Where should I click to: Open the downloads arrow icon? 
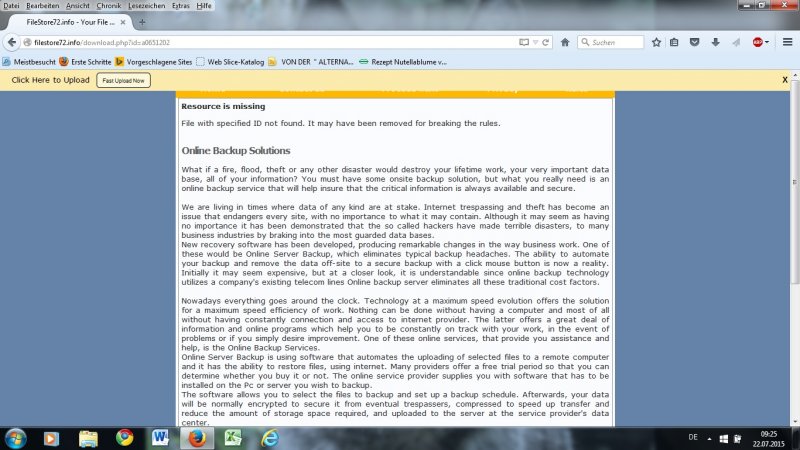(715, 43)
